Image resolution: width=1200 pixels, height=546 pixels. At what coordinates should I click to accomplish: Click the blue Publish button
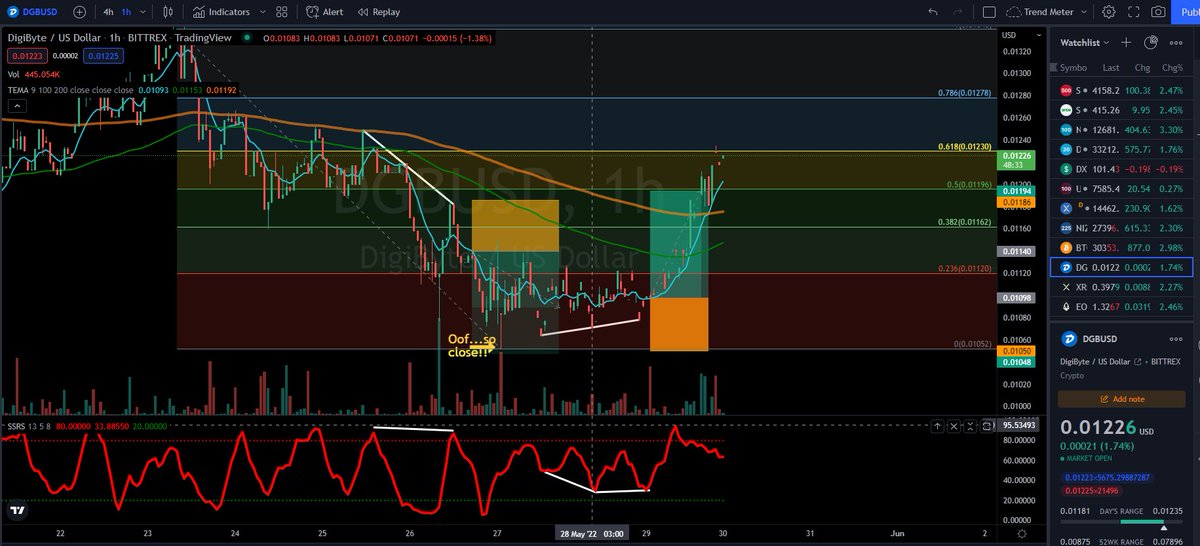pos(1187,12)
